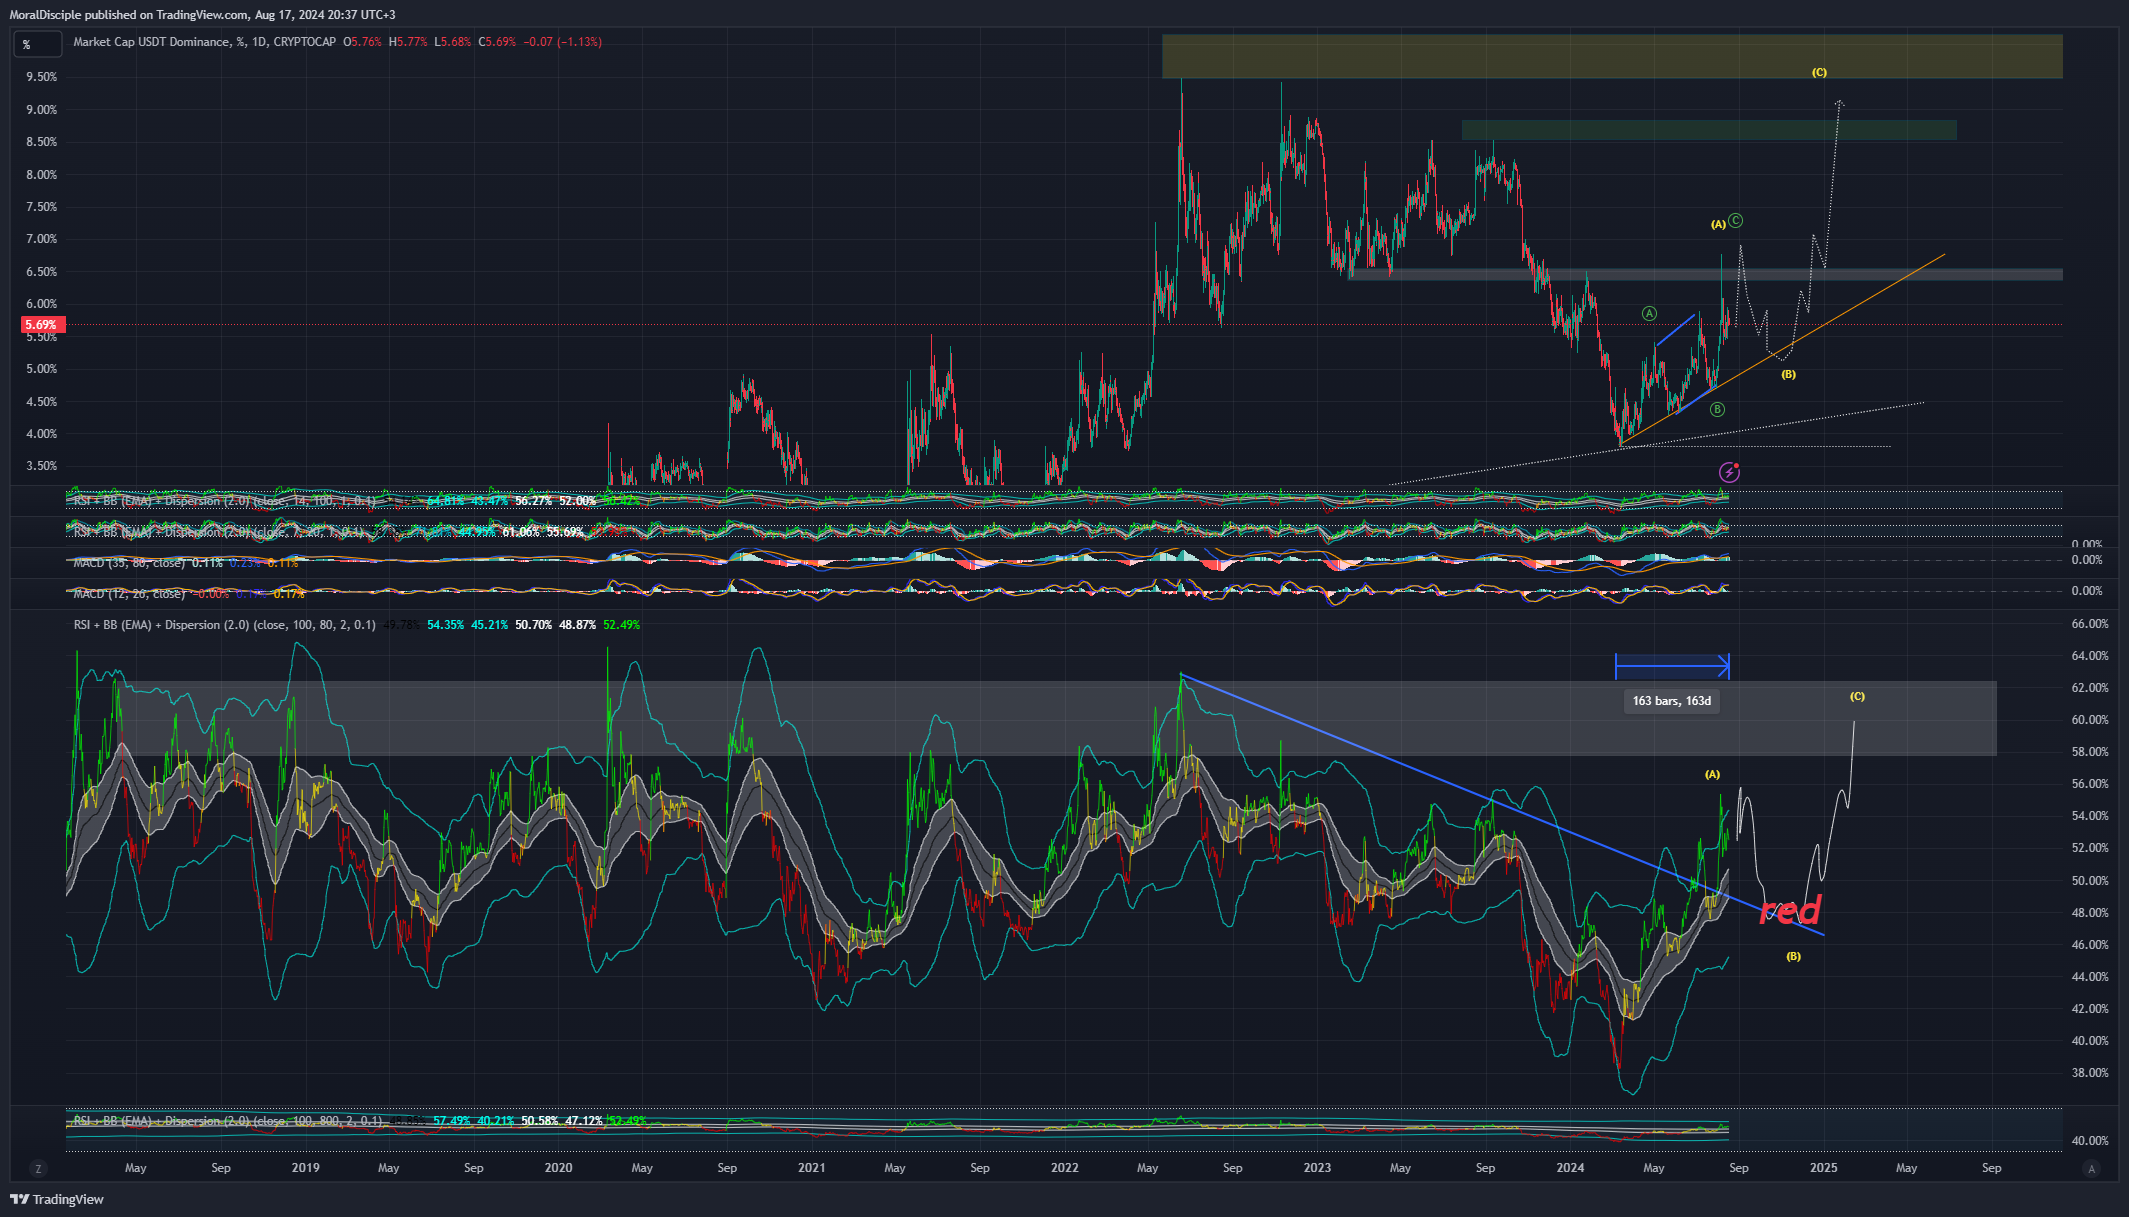The height and width of the screenshot is (1217, 2129).
Task: Click the yellow (C) label in the top zone
Action: 1819,72
